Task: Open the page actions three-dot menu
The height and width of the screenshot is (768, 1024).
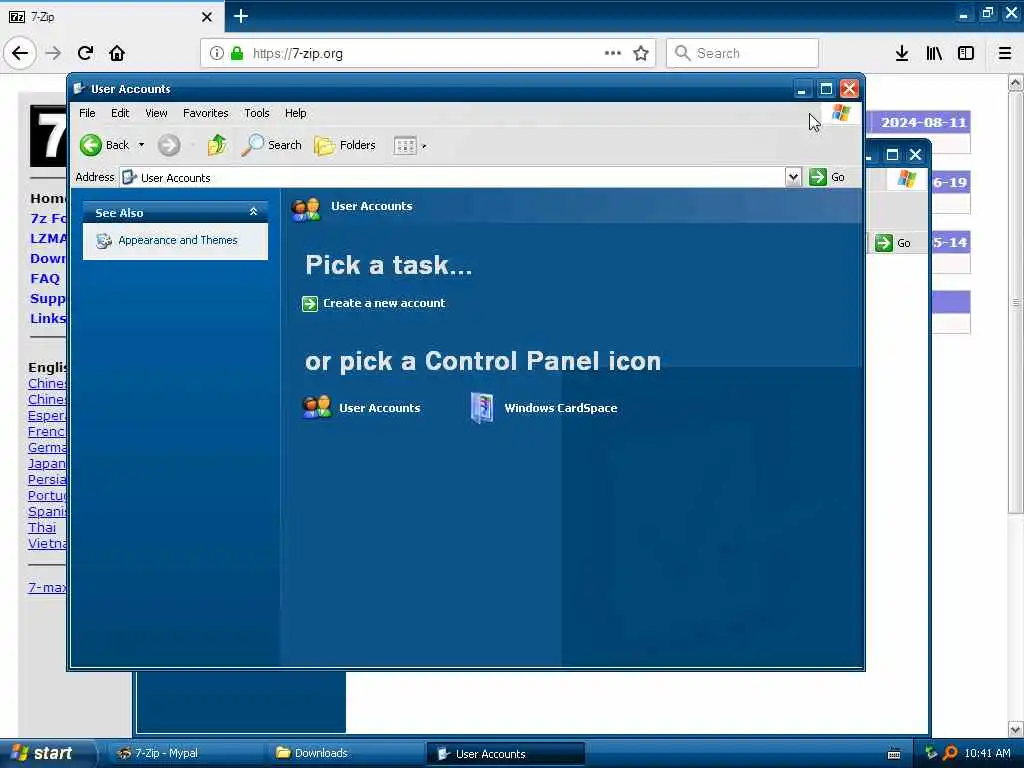Action: (x=613, y=53)
